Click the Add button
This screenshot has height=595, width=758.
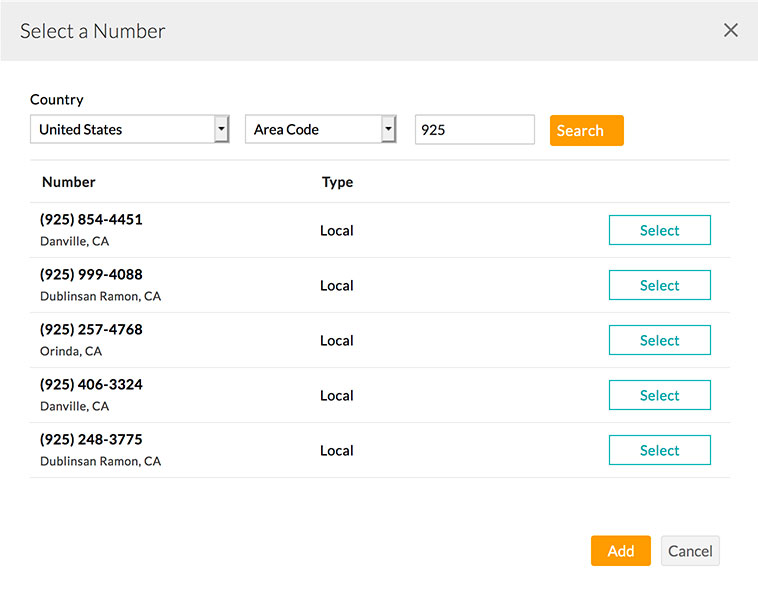[621, 551]
